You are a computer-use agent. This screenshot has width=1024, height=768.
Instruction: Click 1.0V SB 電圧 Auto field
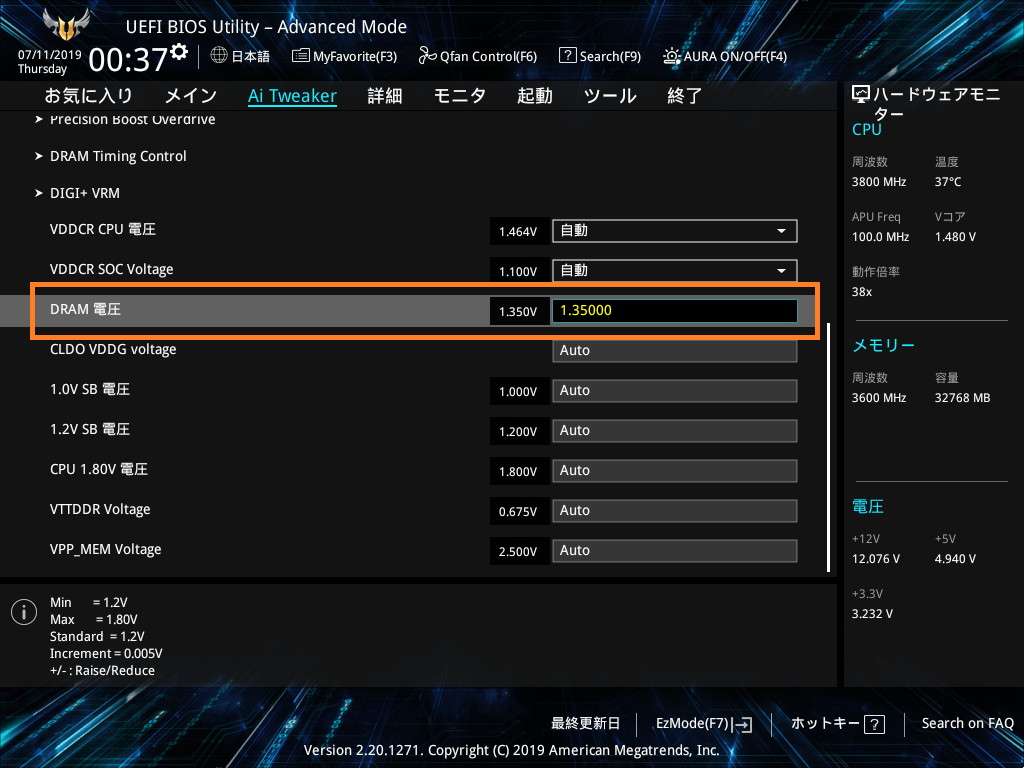coord(675,391)
